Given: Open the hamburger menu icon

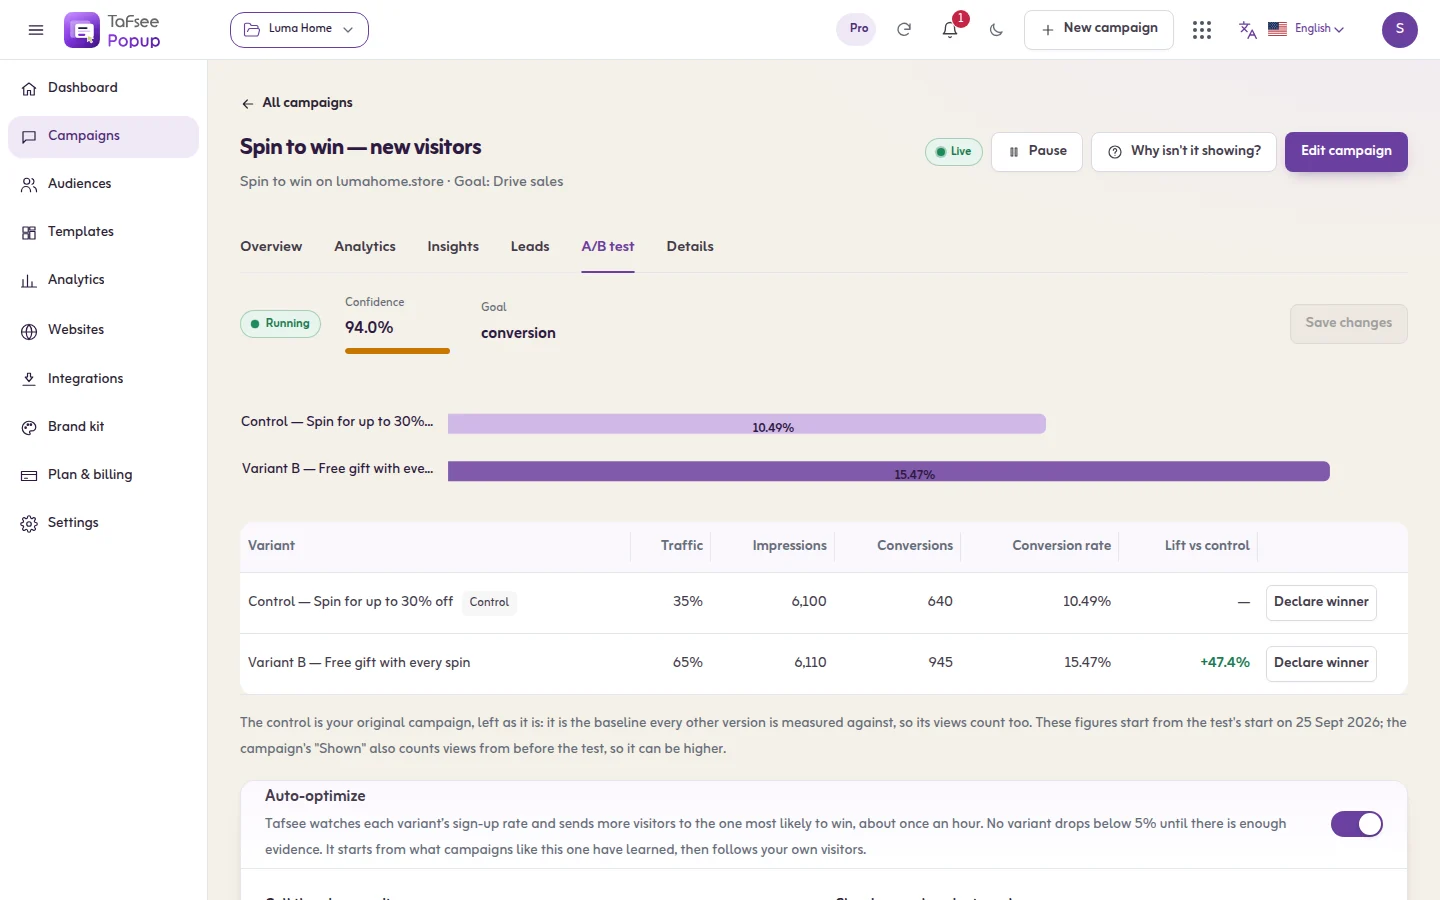Looking at the screenshot, I should click(x=36, y=30).
